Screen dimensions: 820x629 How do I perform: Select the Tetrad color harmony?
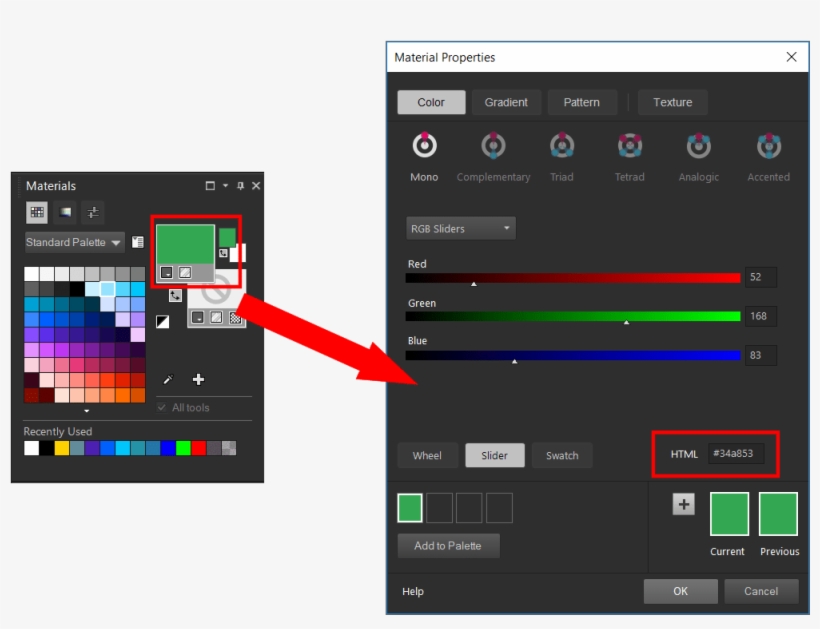pyautogui.click(x=629, y=145)
